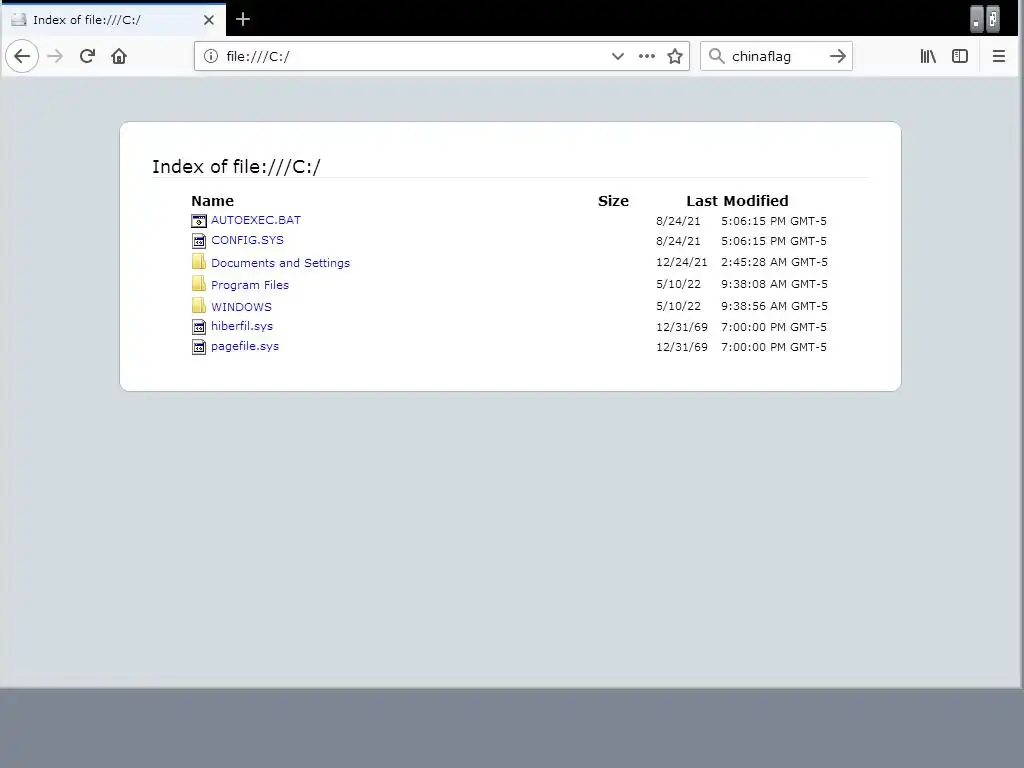1024x768 pixels.
Task: Click the pagefile.sys file icon
Action: [199, 347]
